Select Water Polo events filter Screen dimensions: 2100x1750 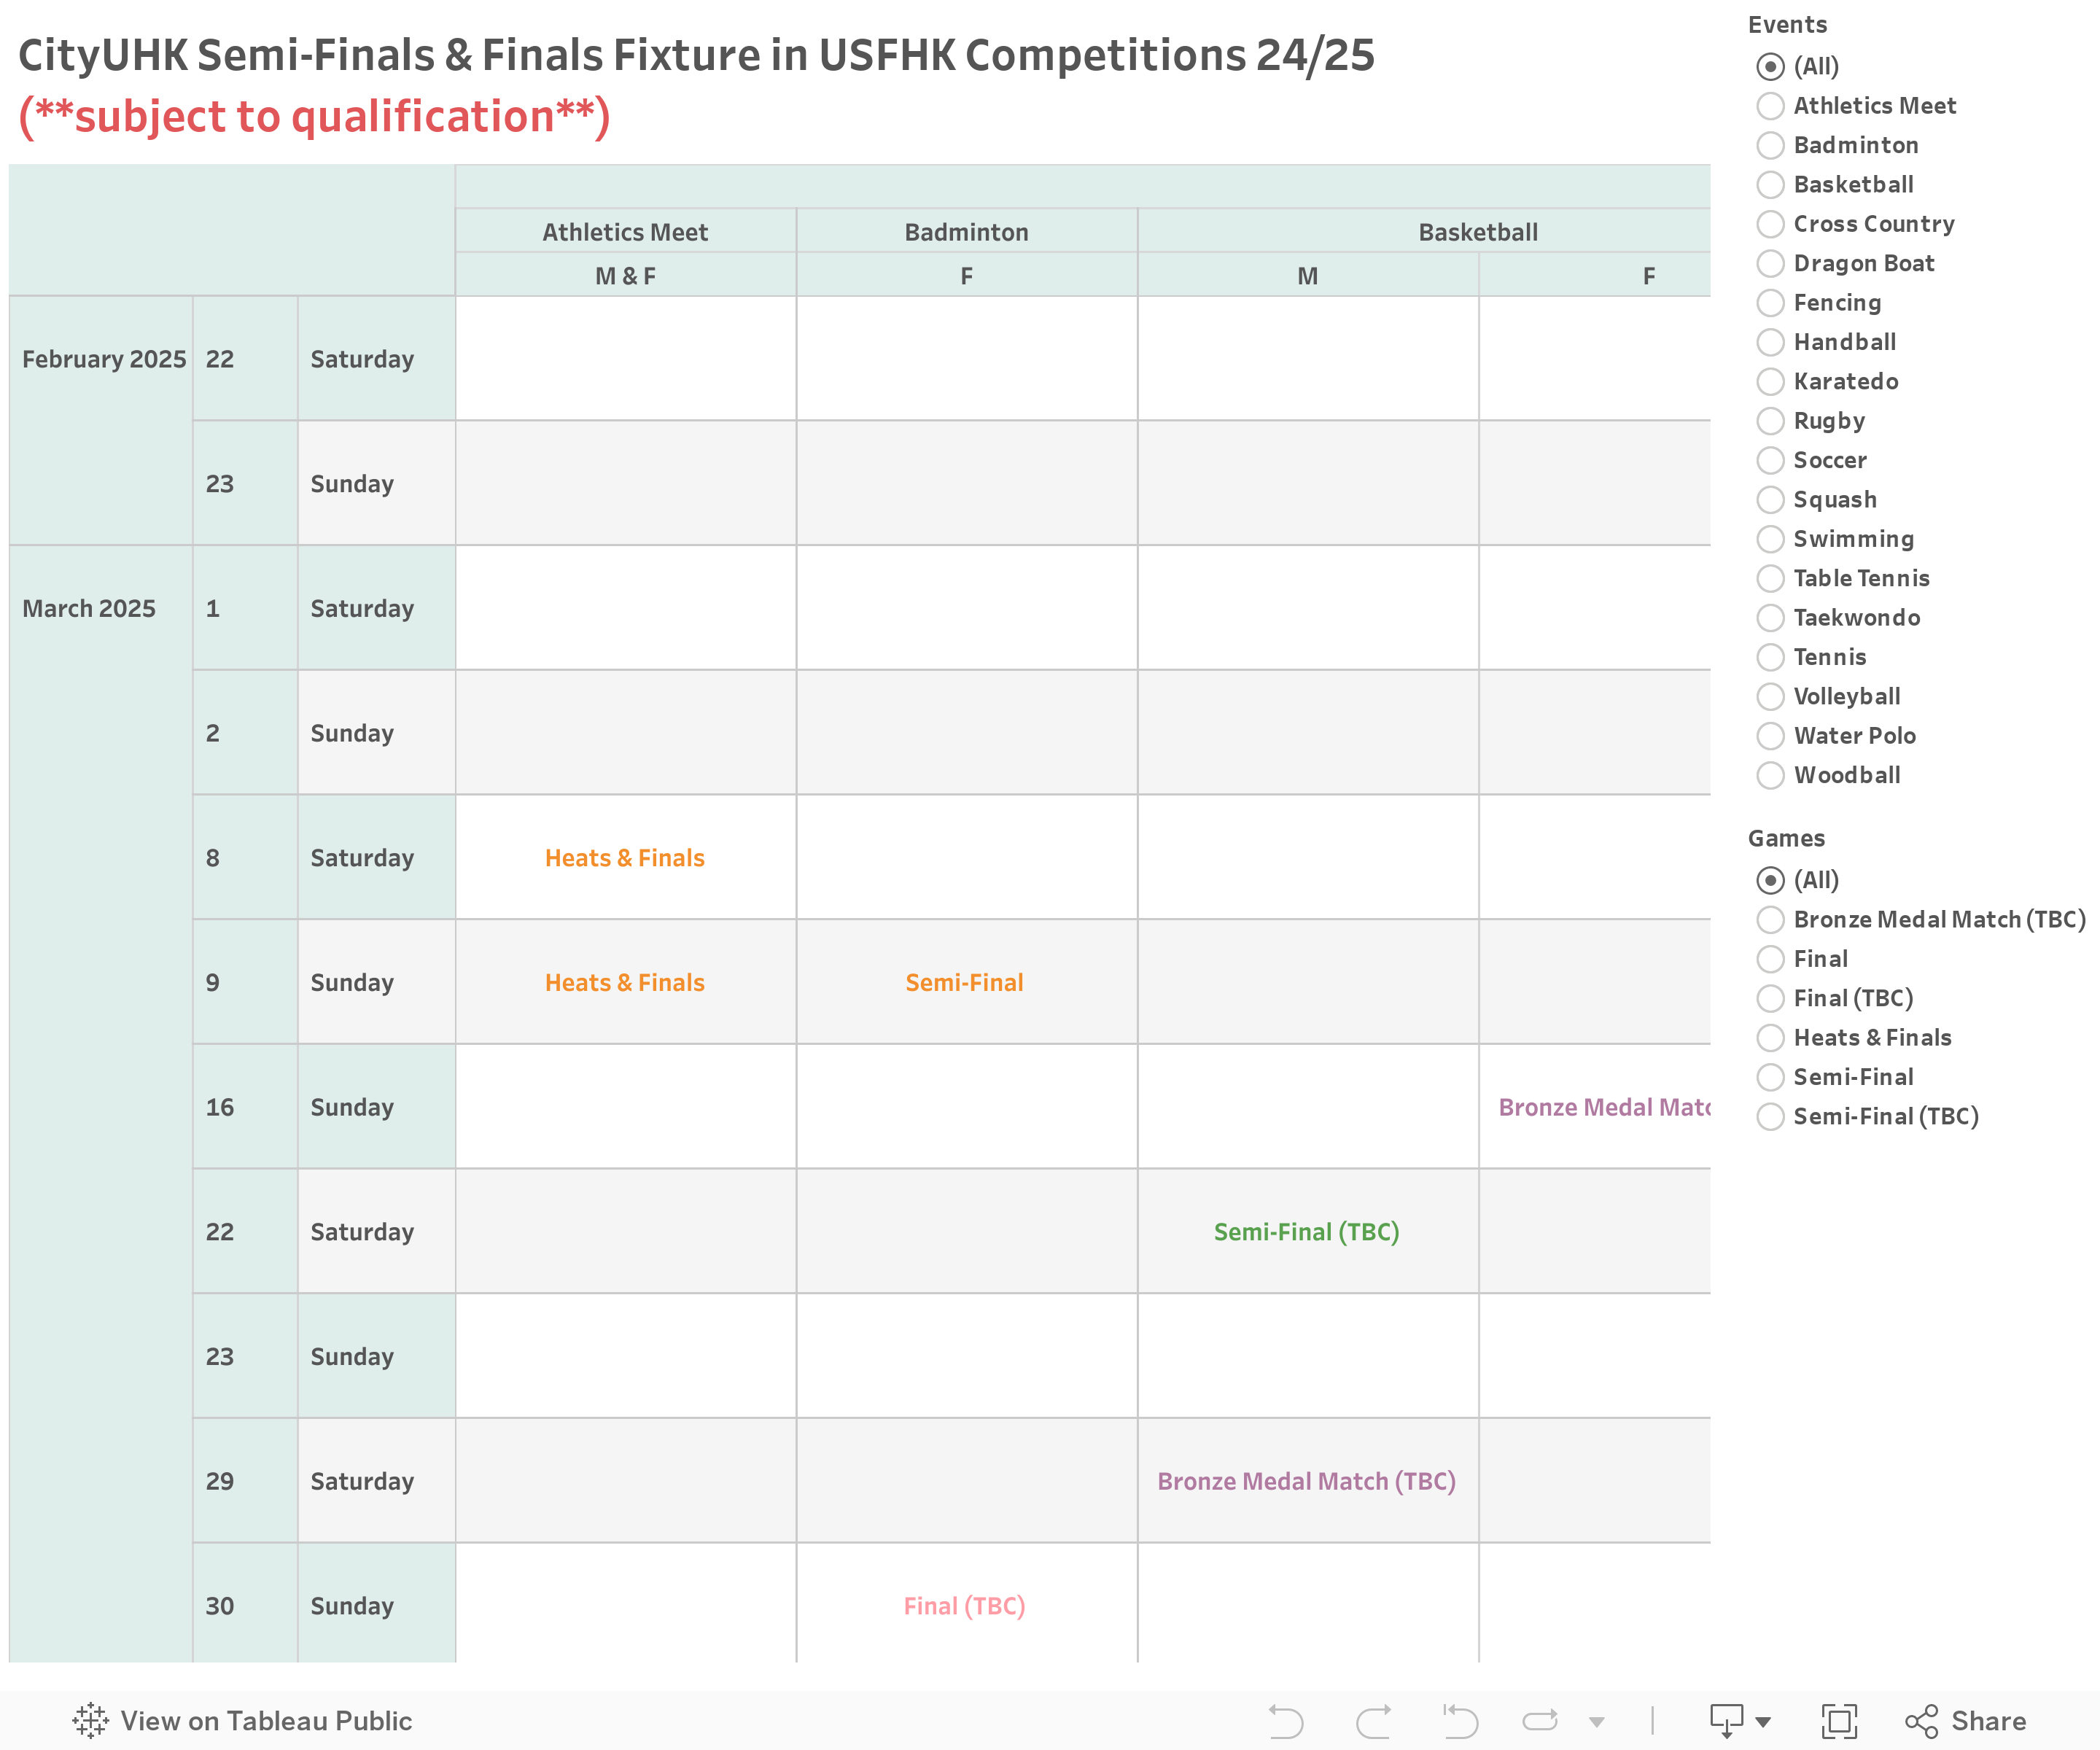click(1771, 736)
